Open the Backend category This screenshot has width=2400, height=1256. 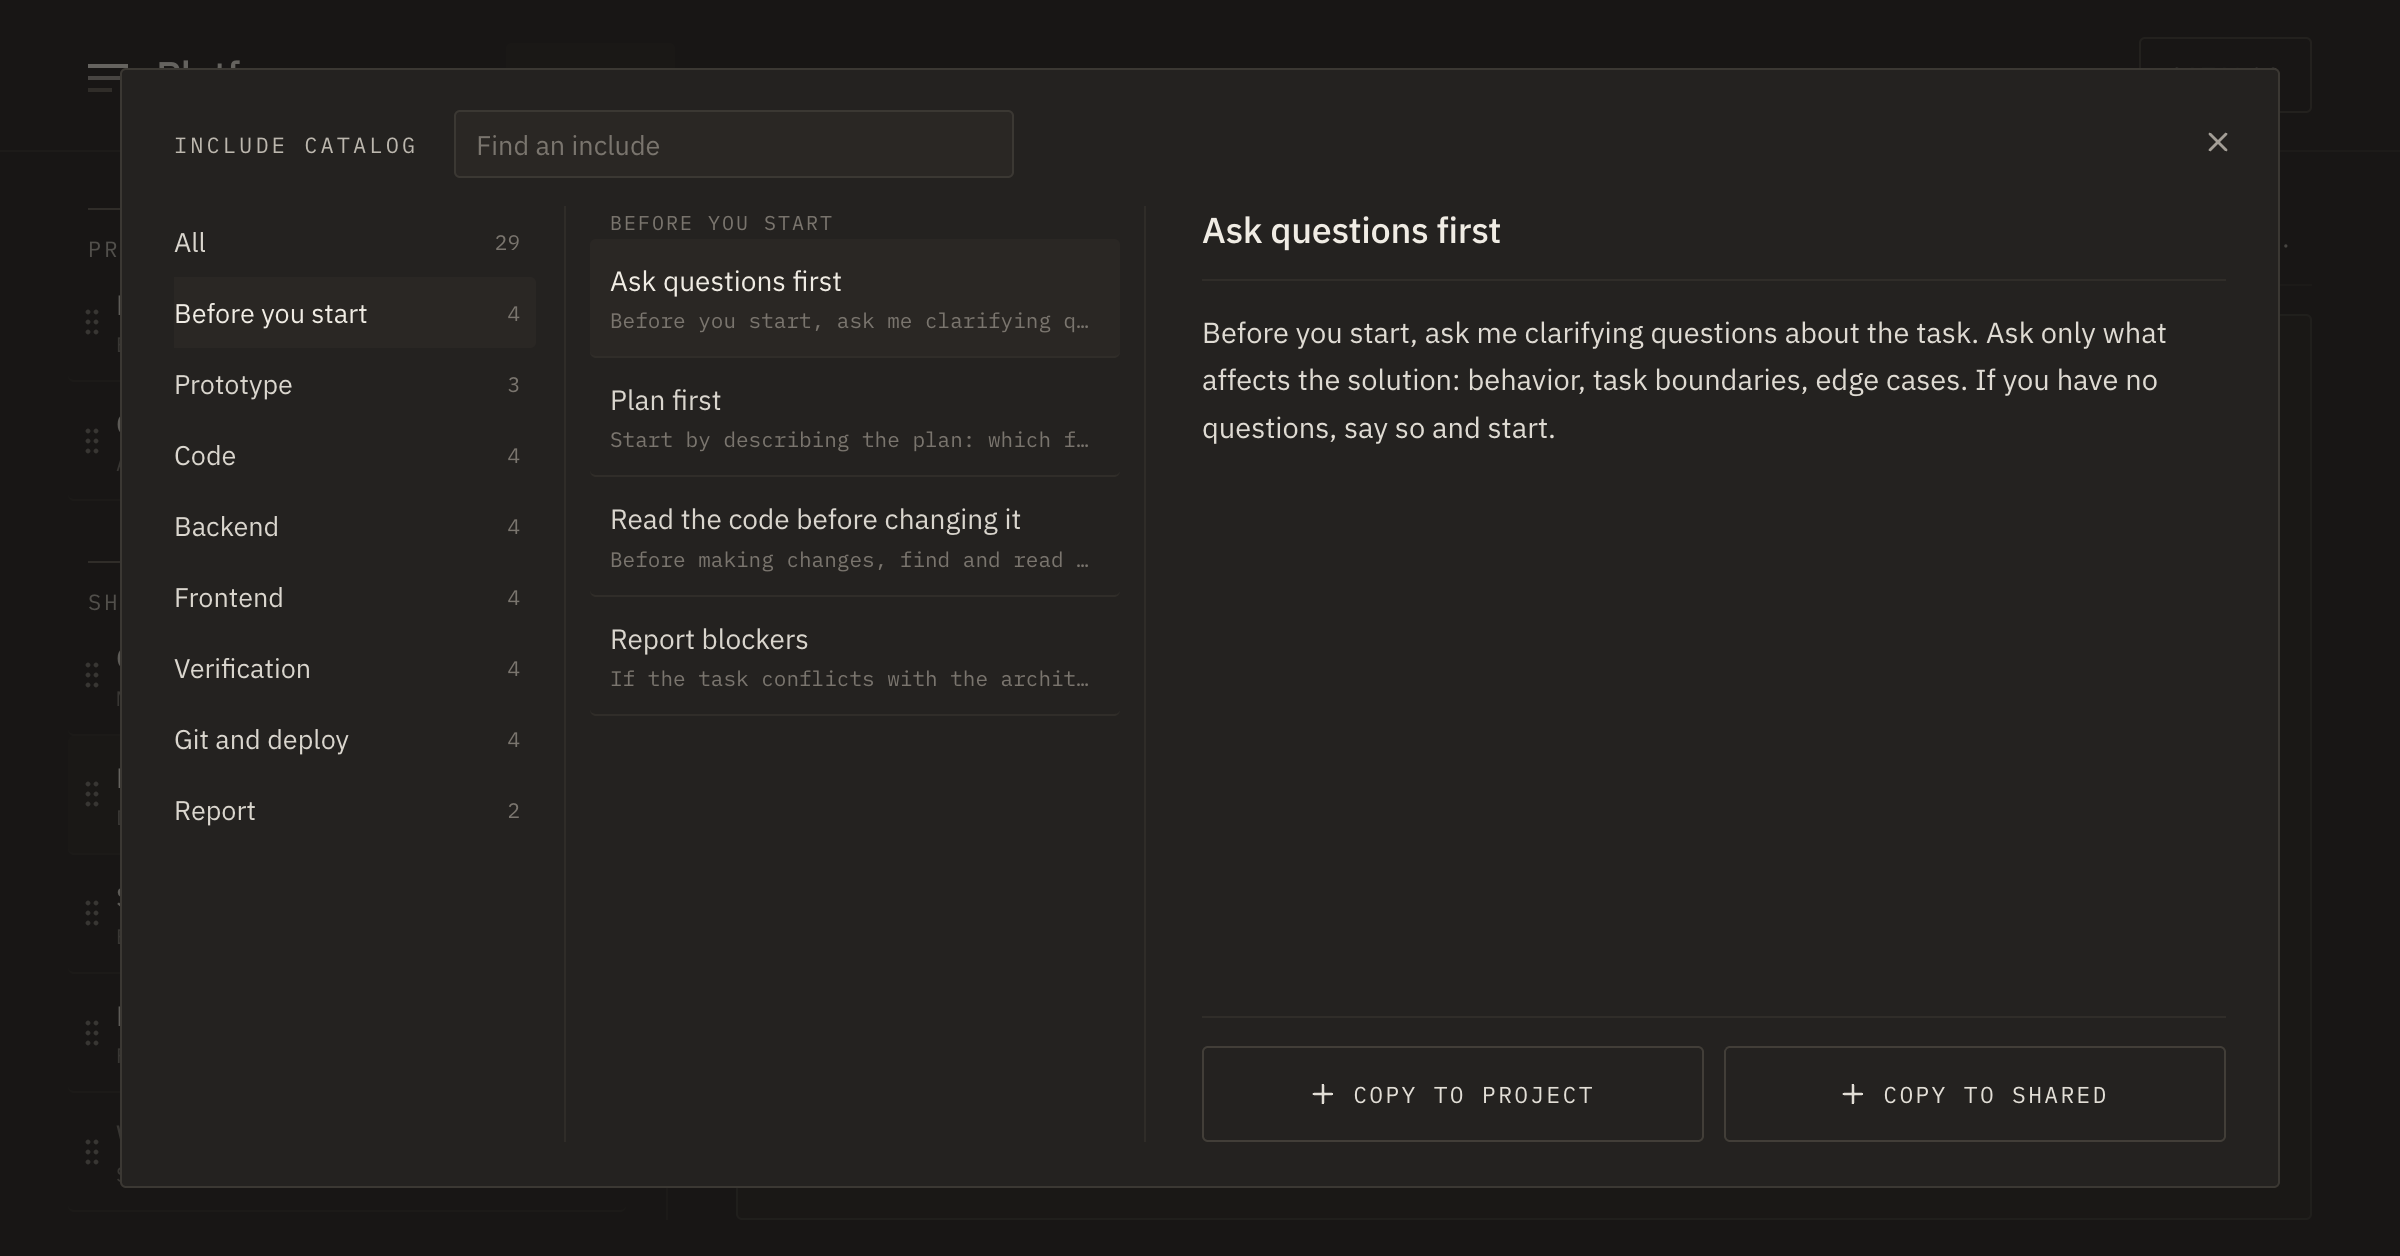[354, 527]
